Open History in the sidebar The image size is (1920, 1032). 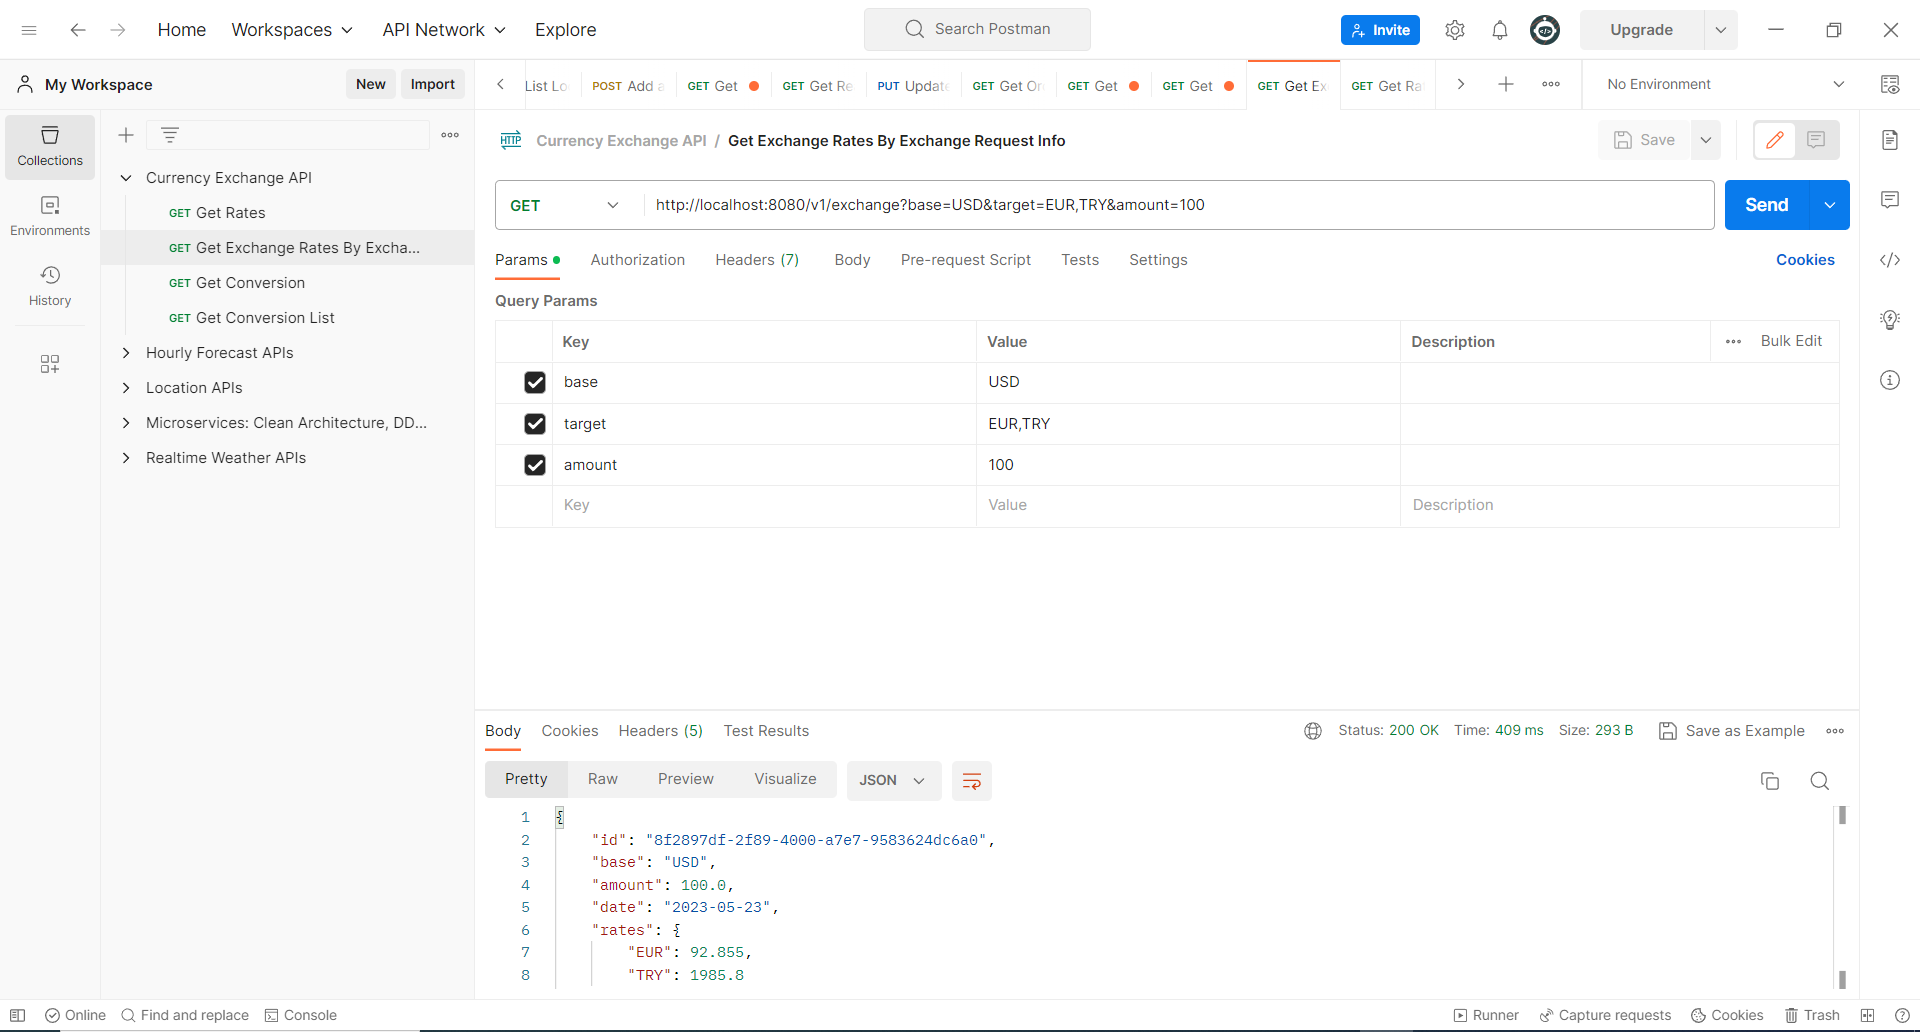pos(50,286)
